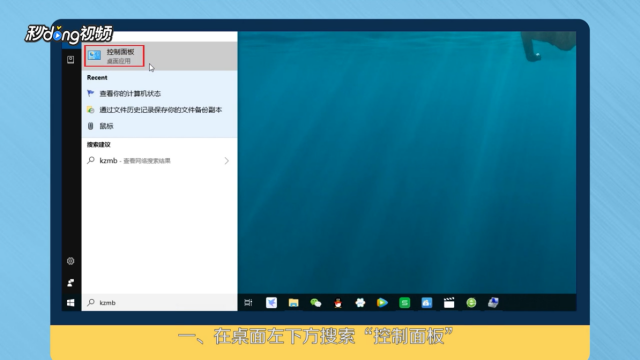
Task: Open WeChat from the taskbar
Action: [x=316, y=302]
